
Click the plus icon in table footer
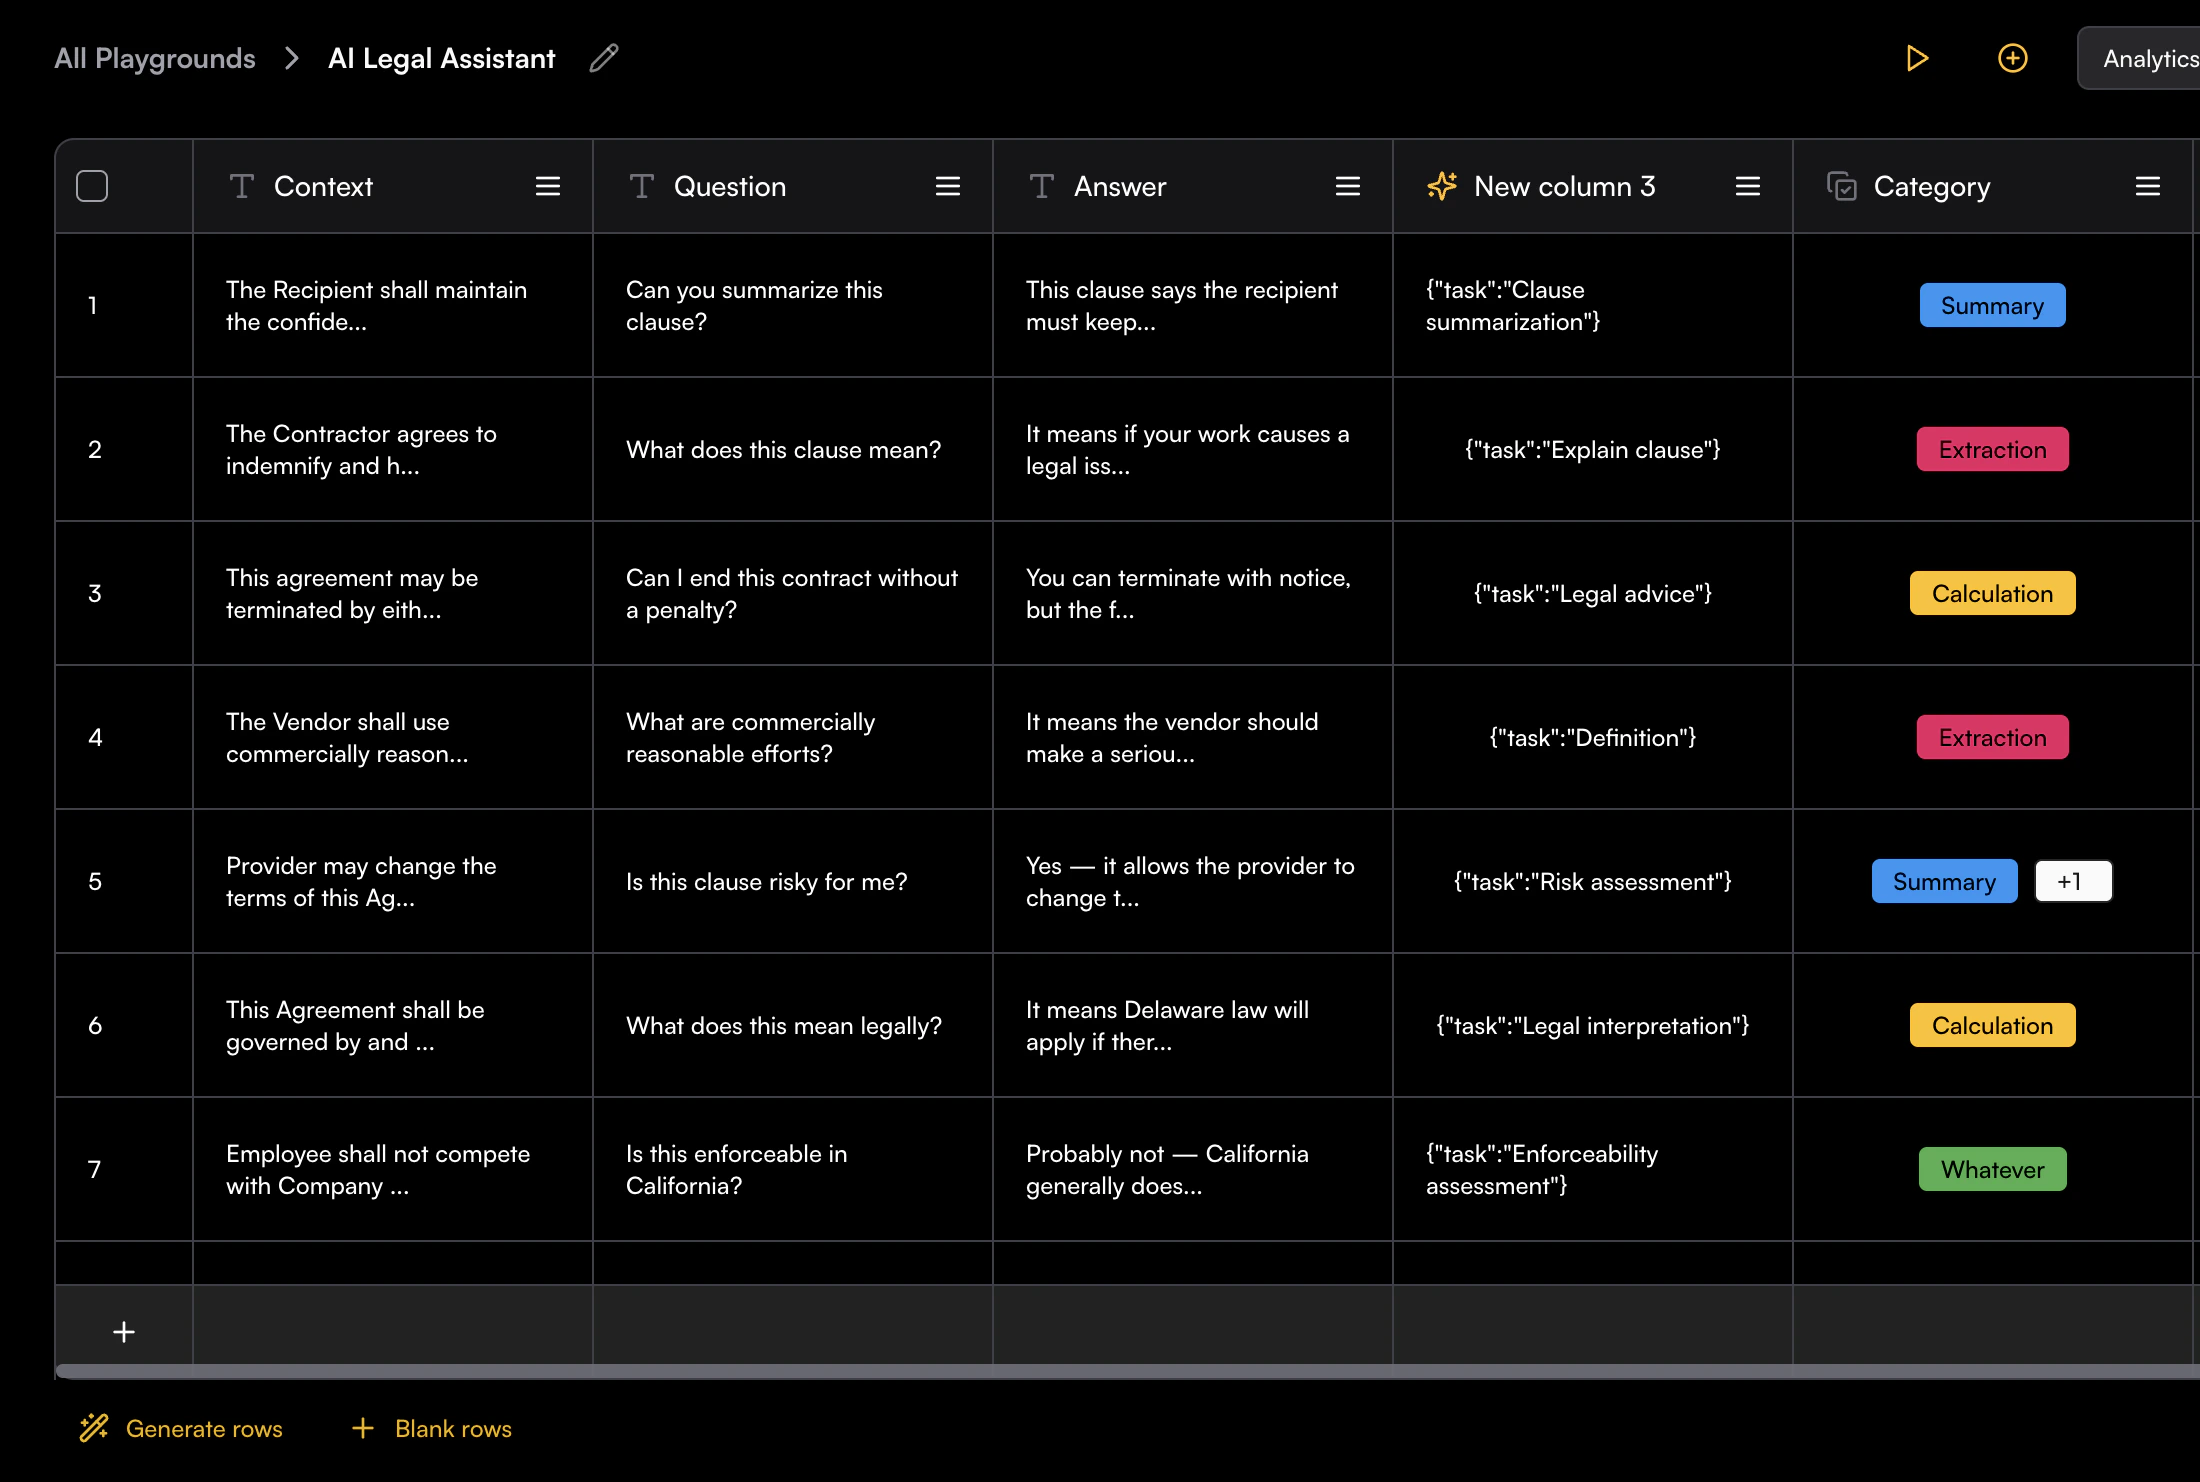pos(124,1331)
